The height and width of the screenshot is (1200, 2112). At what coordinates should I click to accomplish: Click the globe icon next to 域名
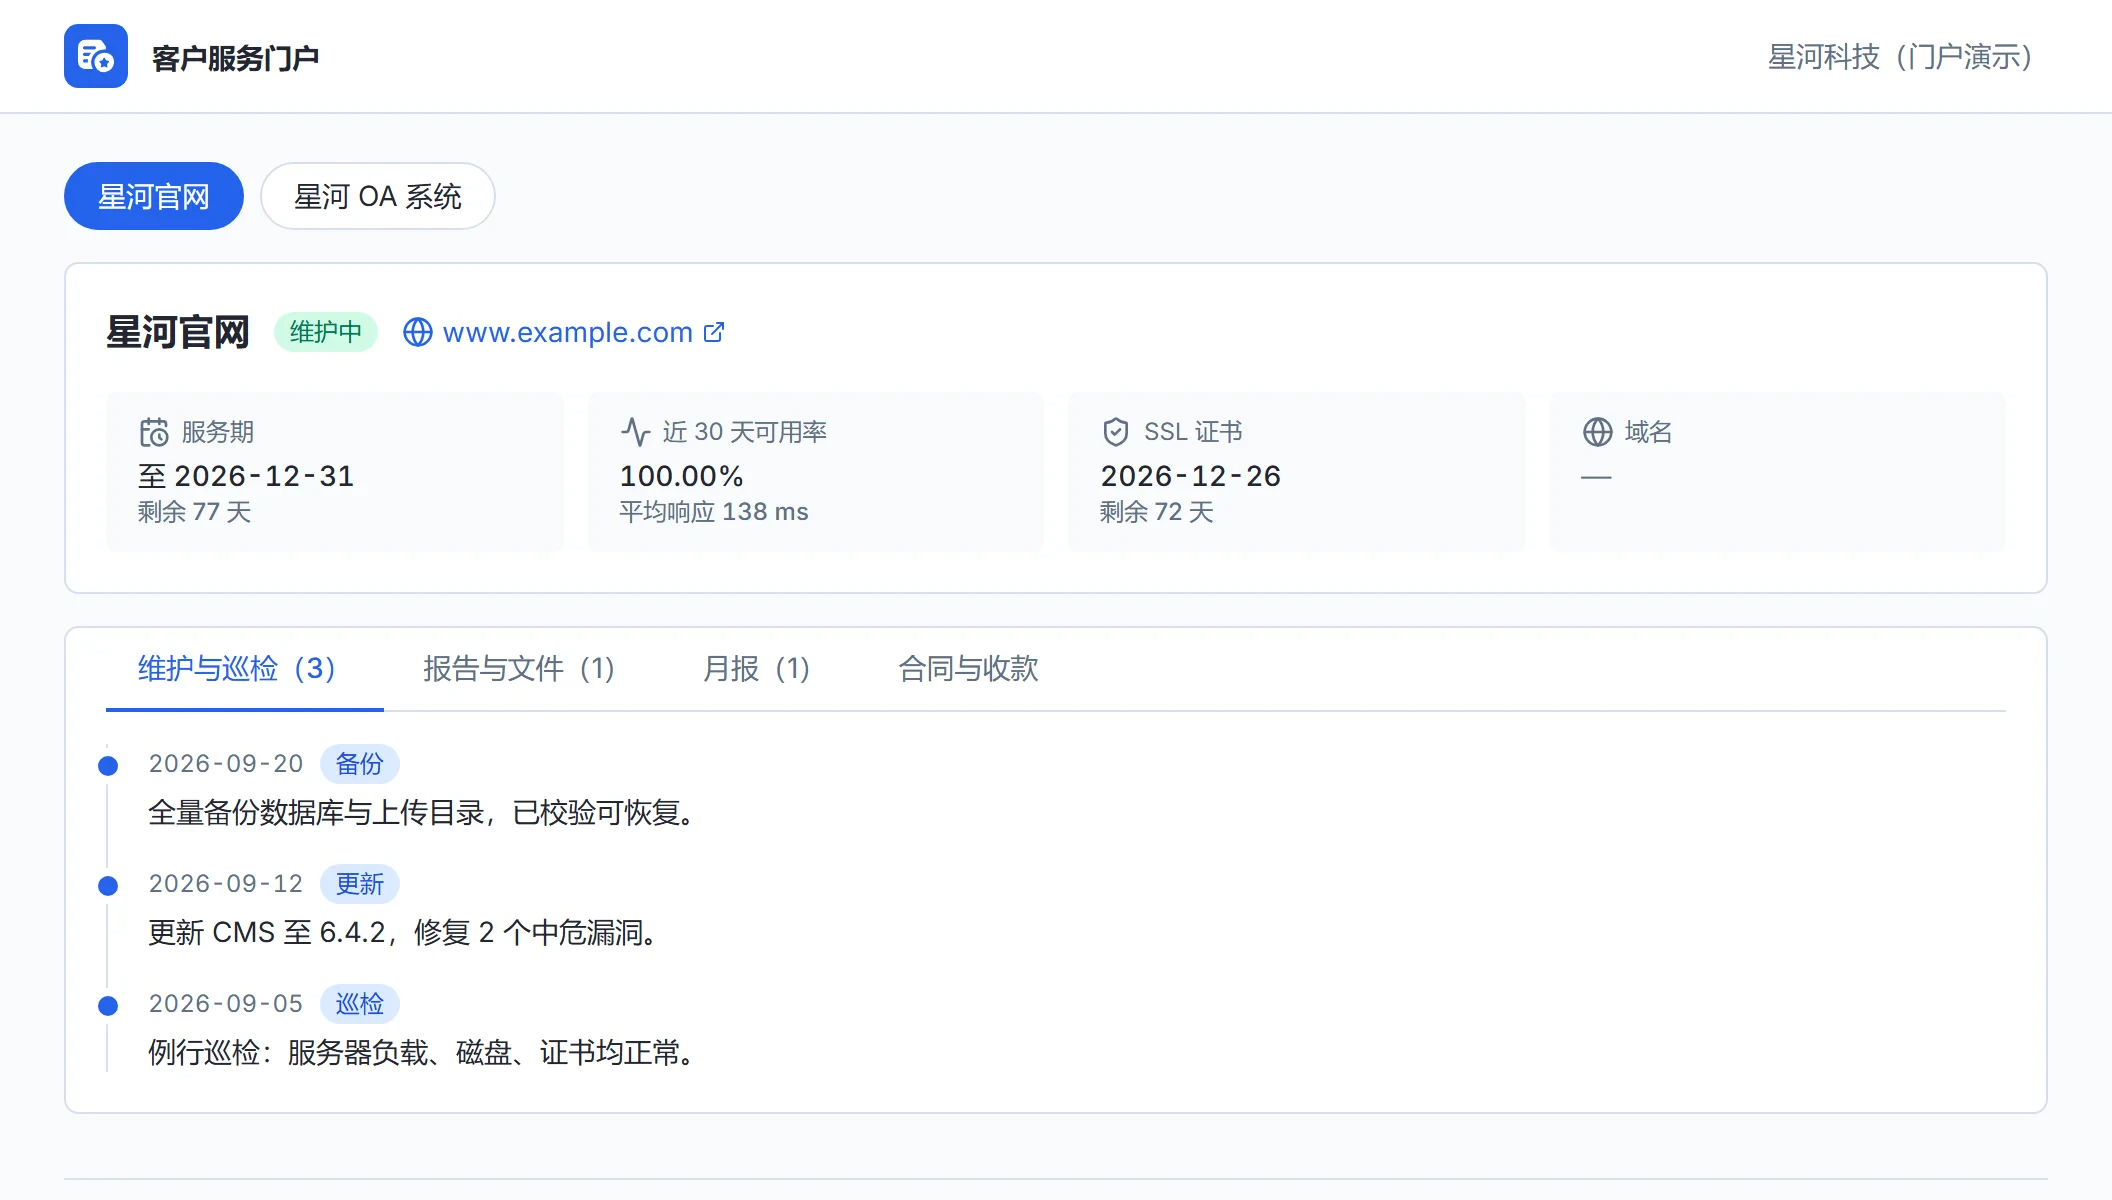pyautogui.click(x=1598, y=432)
